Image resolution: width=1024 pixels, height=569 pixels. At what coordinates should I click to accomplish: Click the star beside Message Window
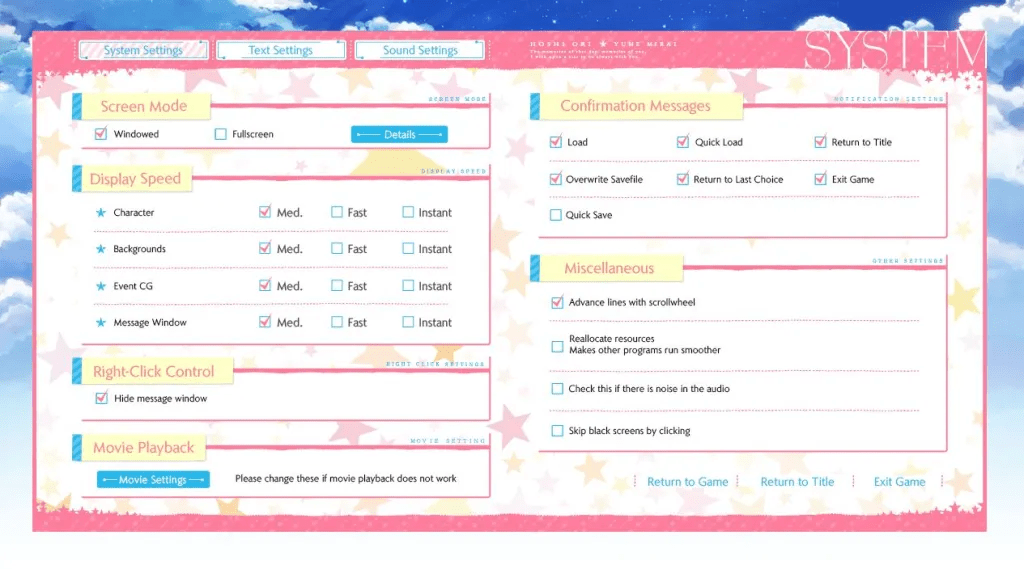pyautogui.click(x=101, y=323)
